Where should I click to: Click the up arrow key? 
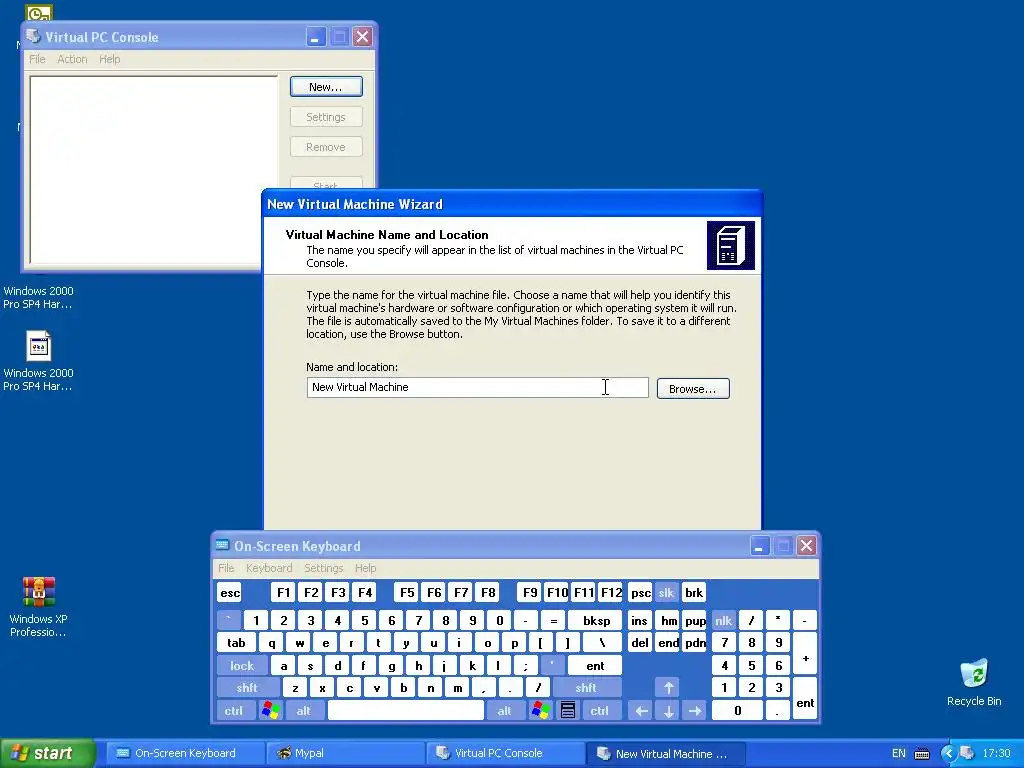(669, 688)
